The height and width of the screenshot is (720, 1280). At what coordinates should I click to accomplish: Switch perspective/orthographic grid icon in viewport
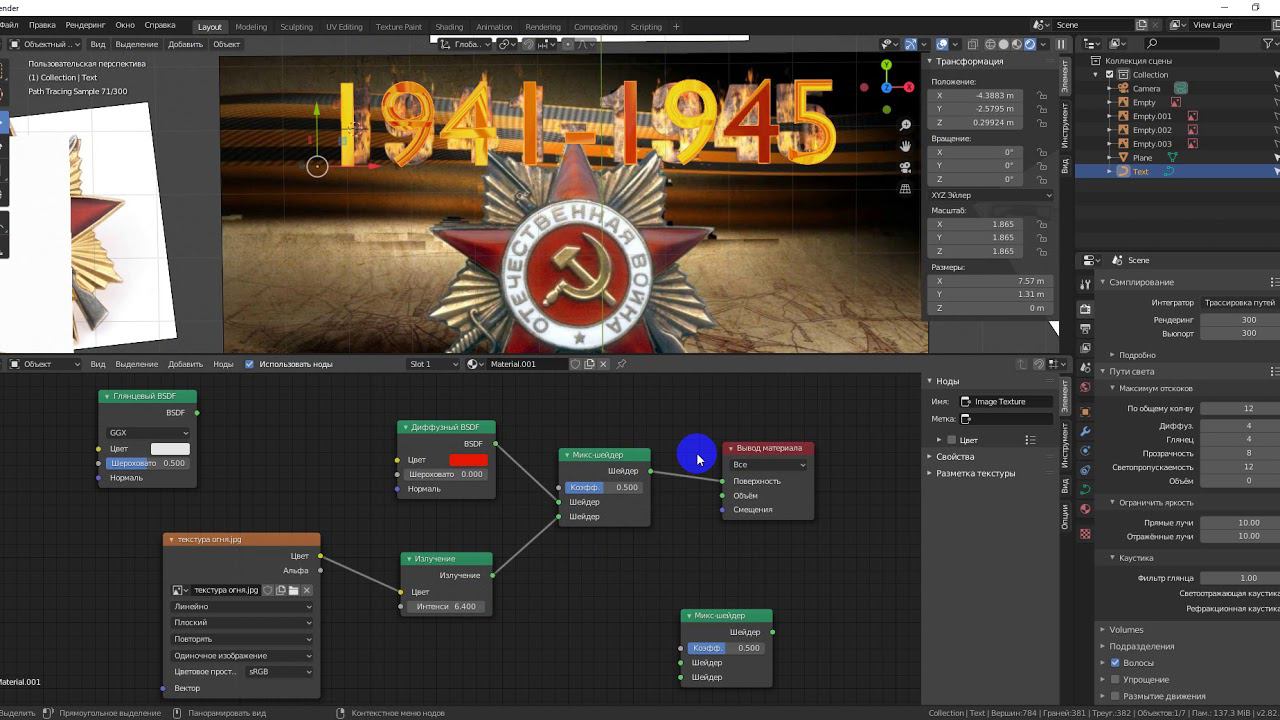point(905,188)
